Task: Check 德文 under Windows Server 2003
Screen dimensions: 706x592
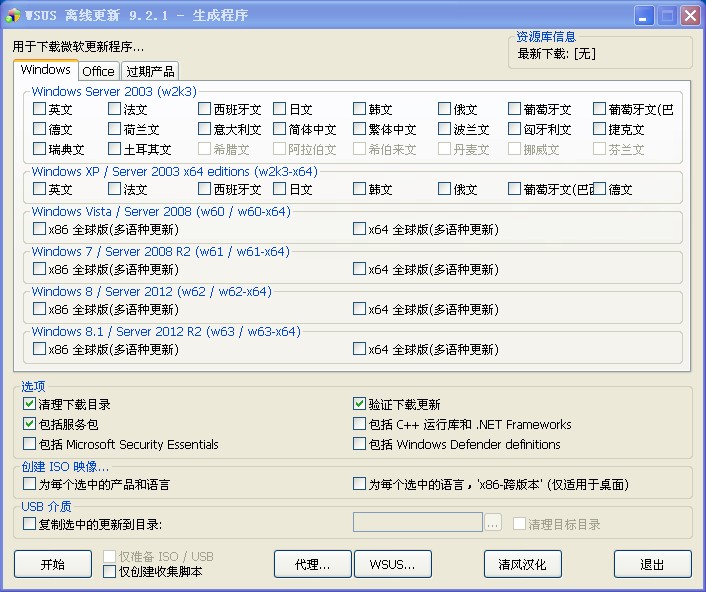Action: point(40,129)
